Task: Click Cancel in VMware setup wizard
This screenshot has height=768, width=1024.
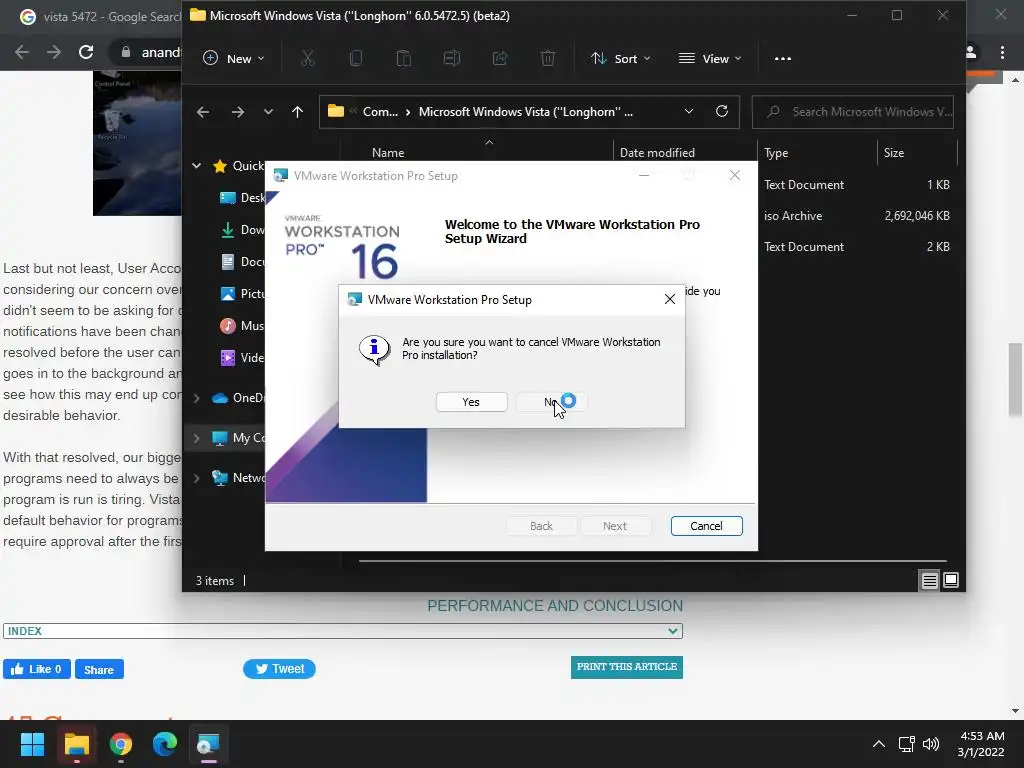Action: (706, 526)
